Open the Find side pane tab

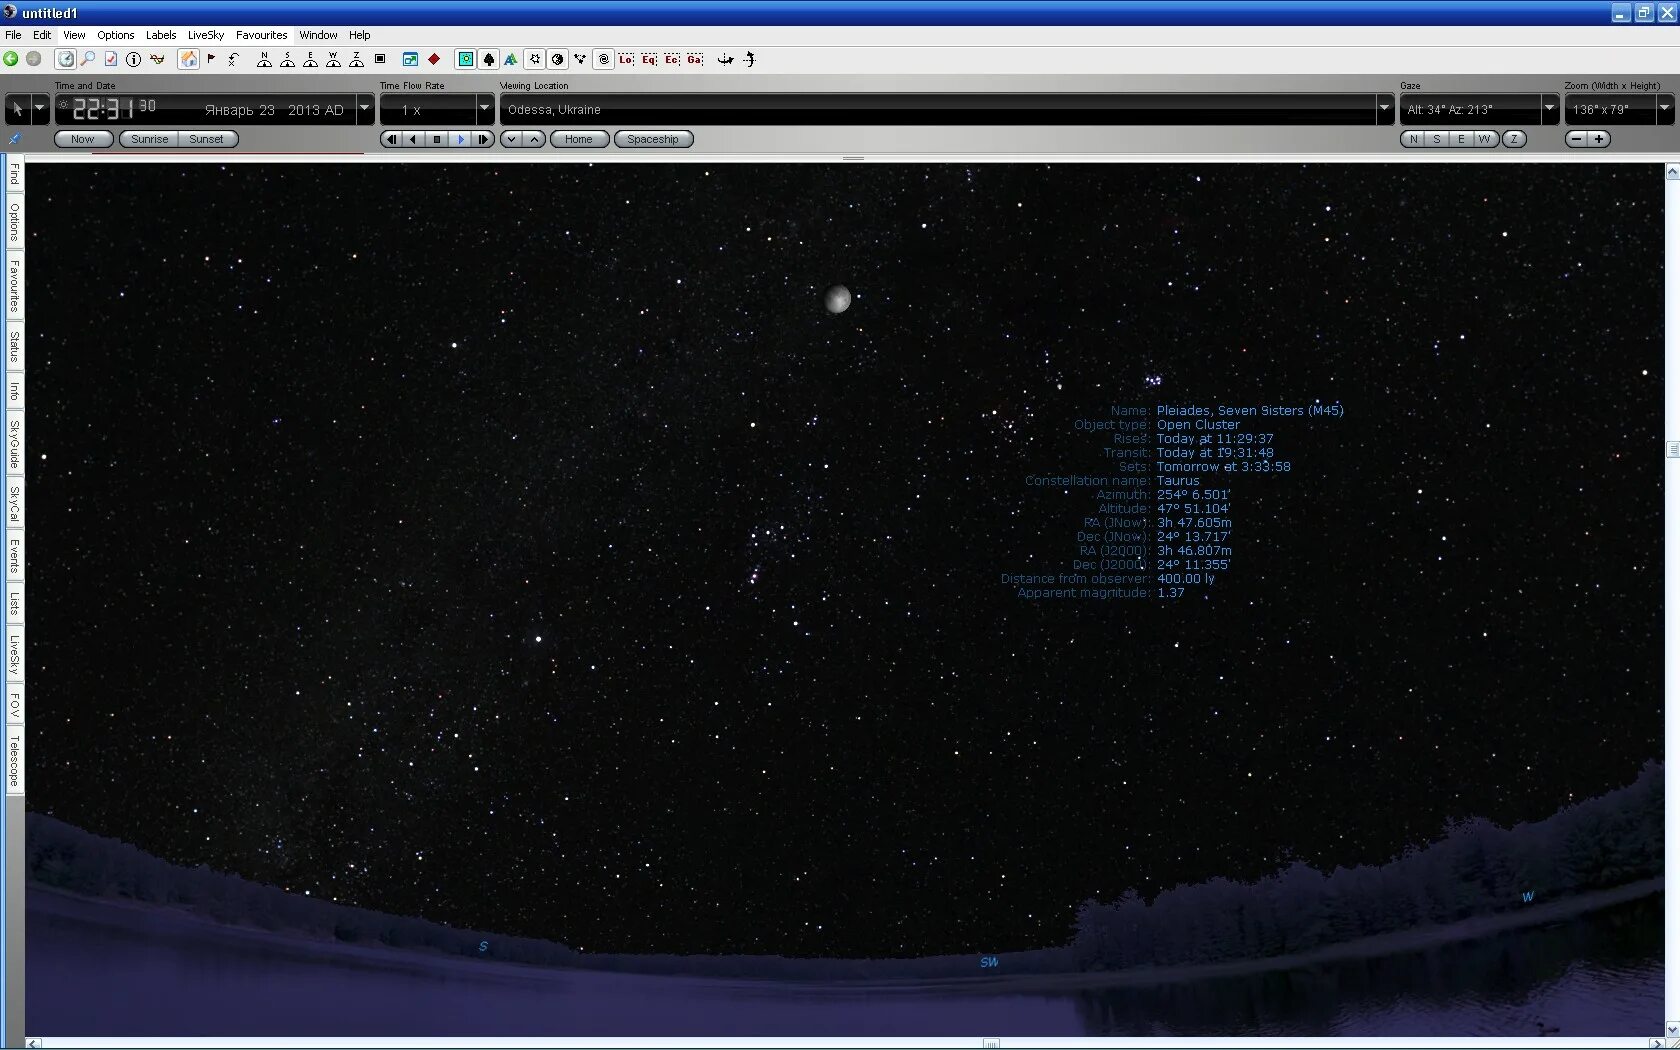pos(14,175)
